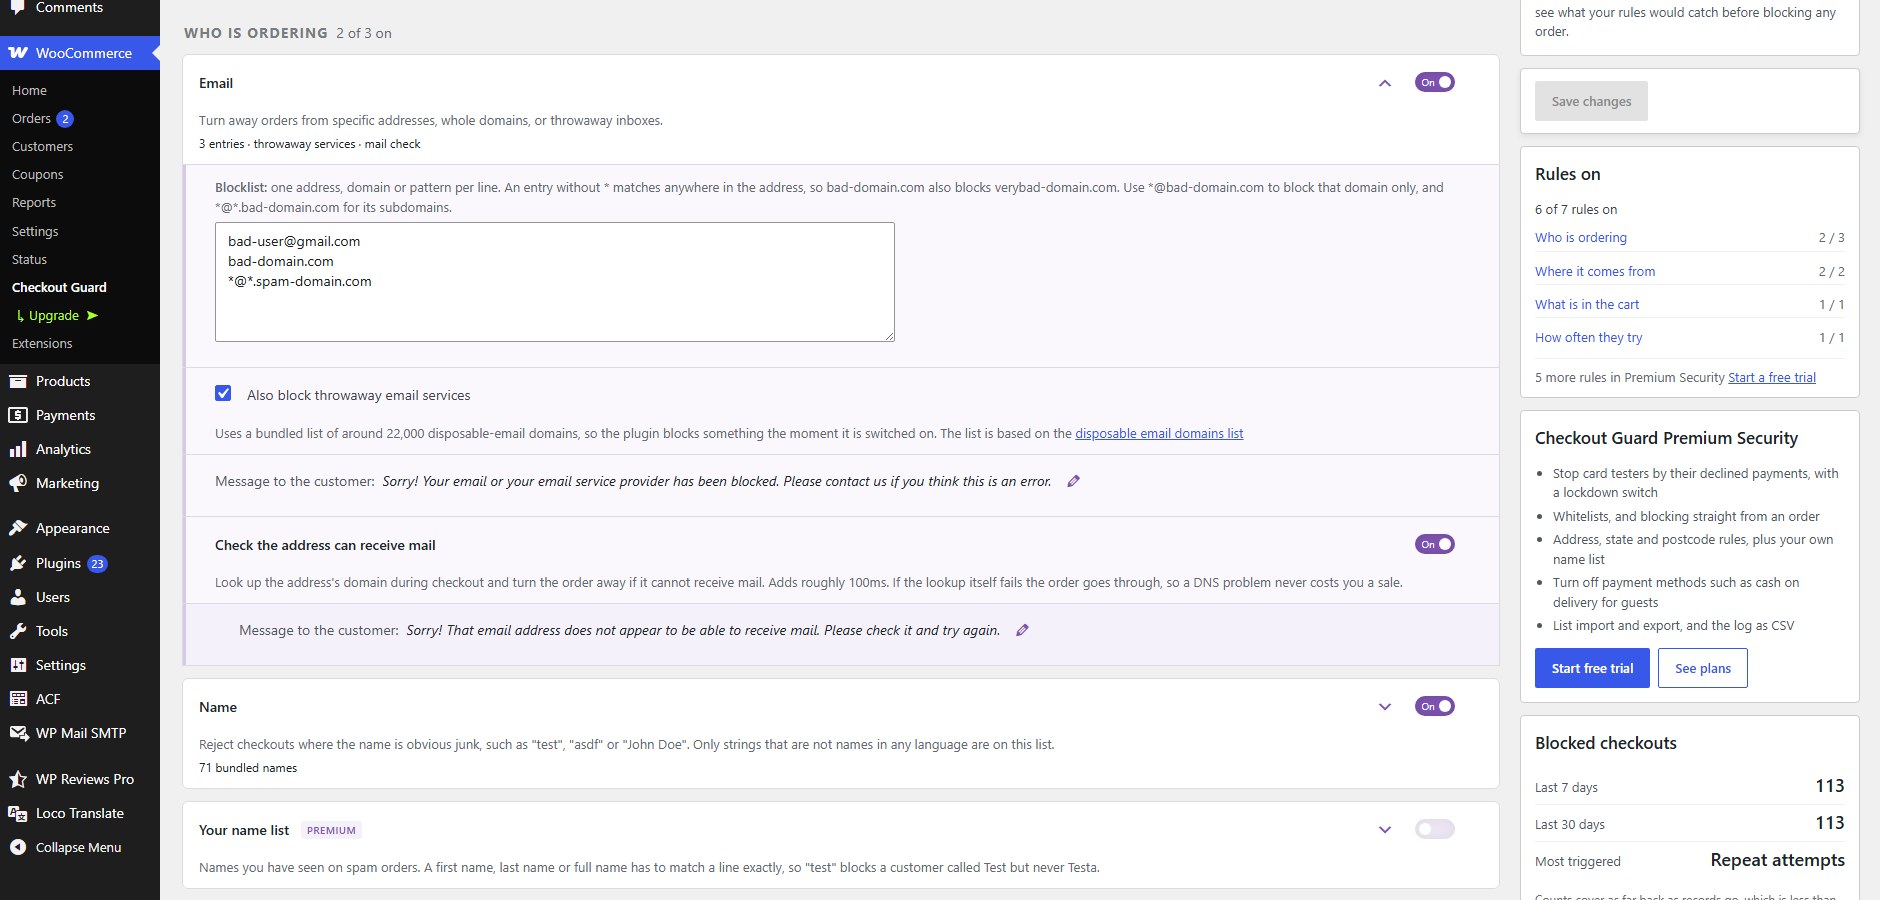This screenshot has width=1880, height=900.
Task: Click the Start a free trial text link
Action: click(1772, 377)
